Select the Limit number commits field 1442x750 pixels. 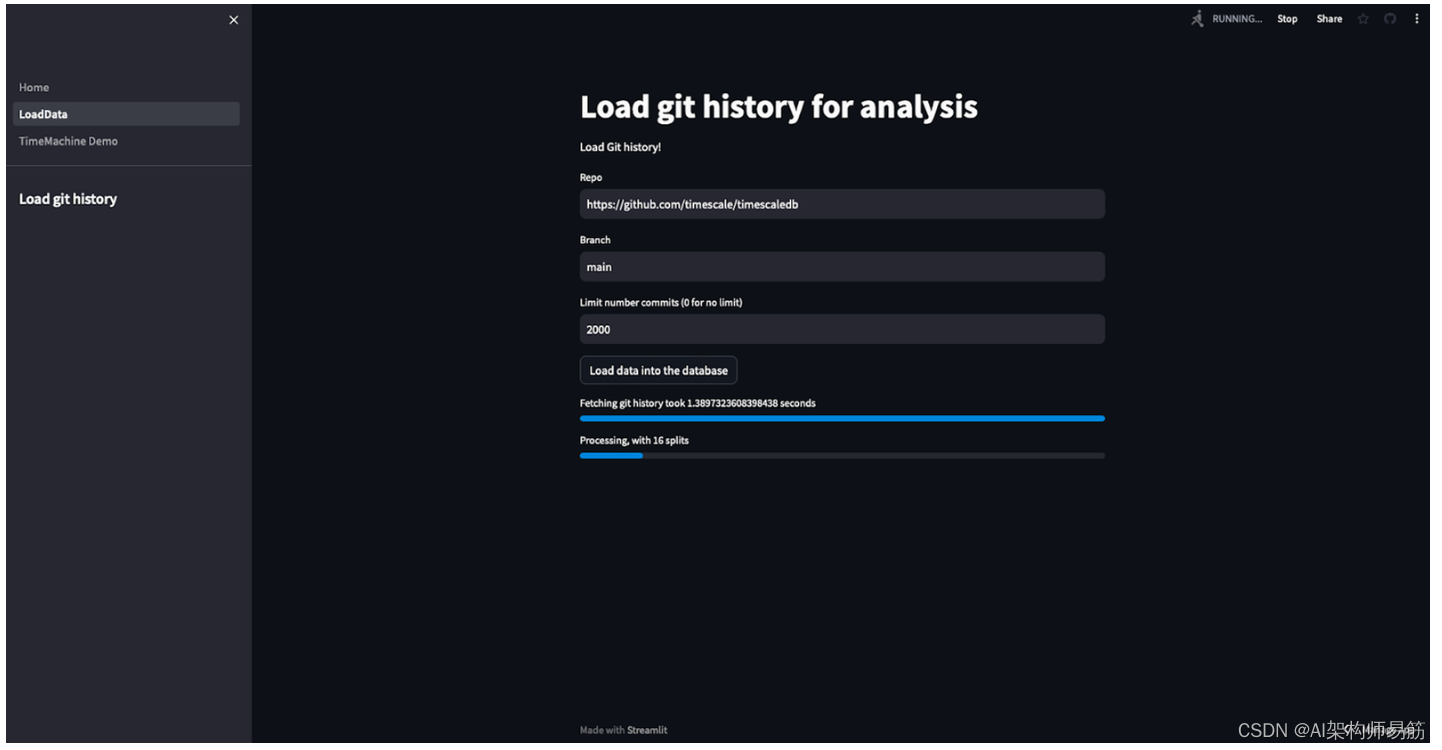pos(842,329)
